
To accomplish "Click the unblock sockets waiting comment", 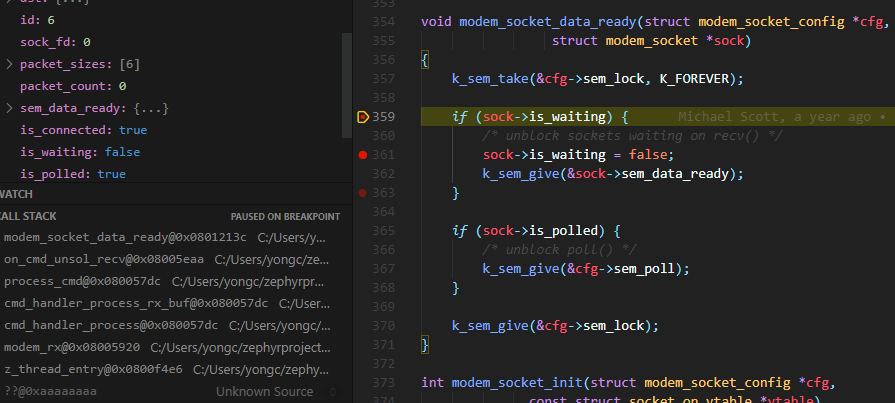I will coord(632,136).
